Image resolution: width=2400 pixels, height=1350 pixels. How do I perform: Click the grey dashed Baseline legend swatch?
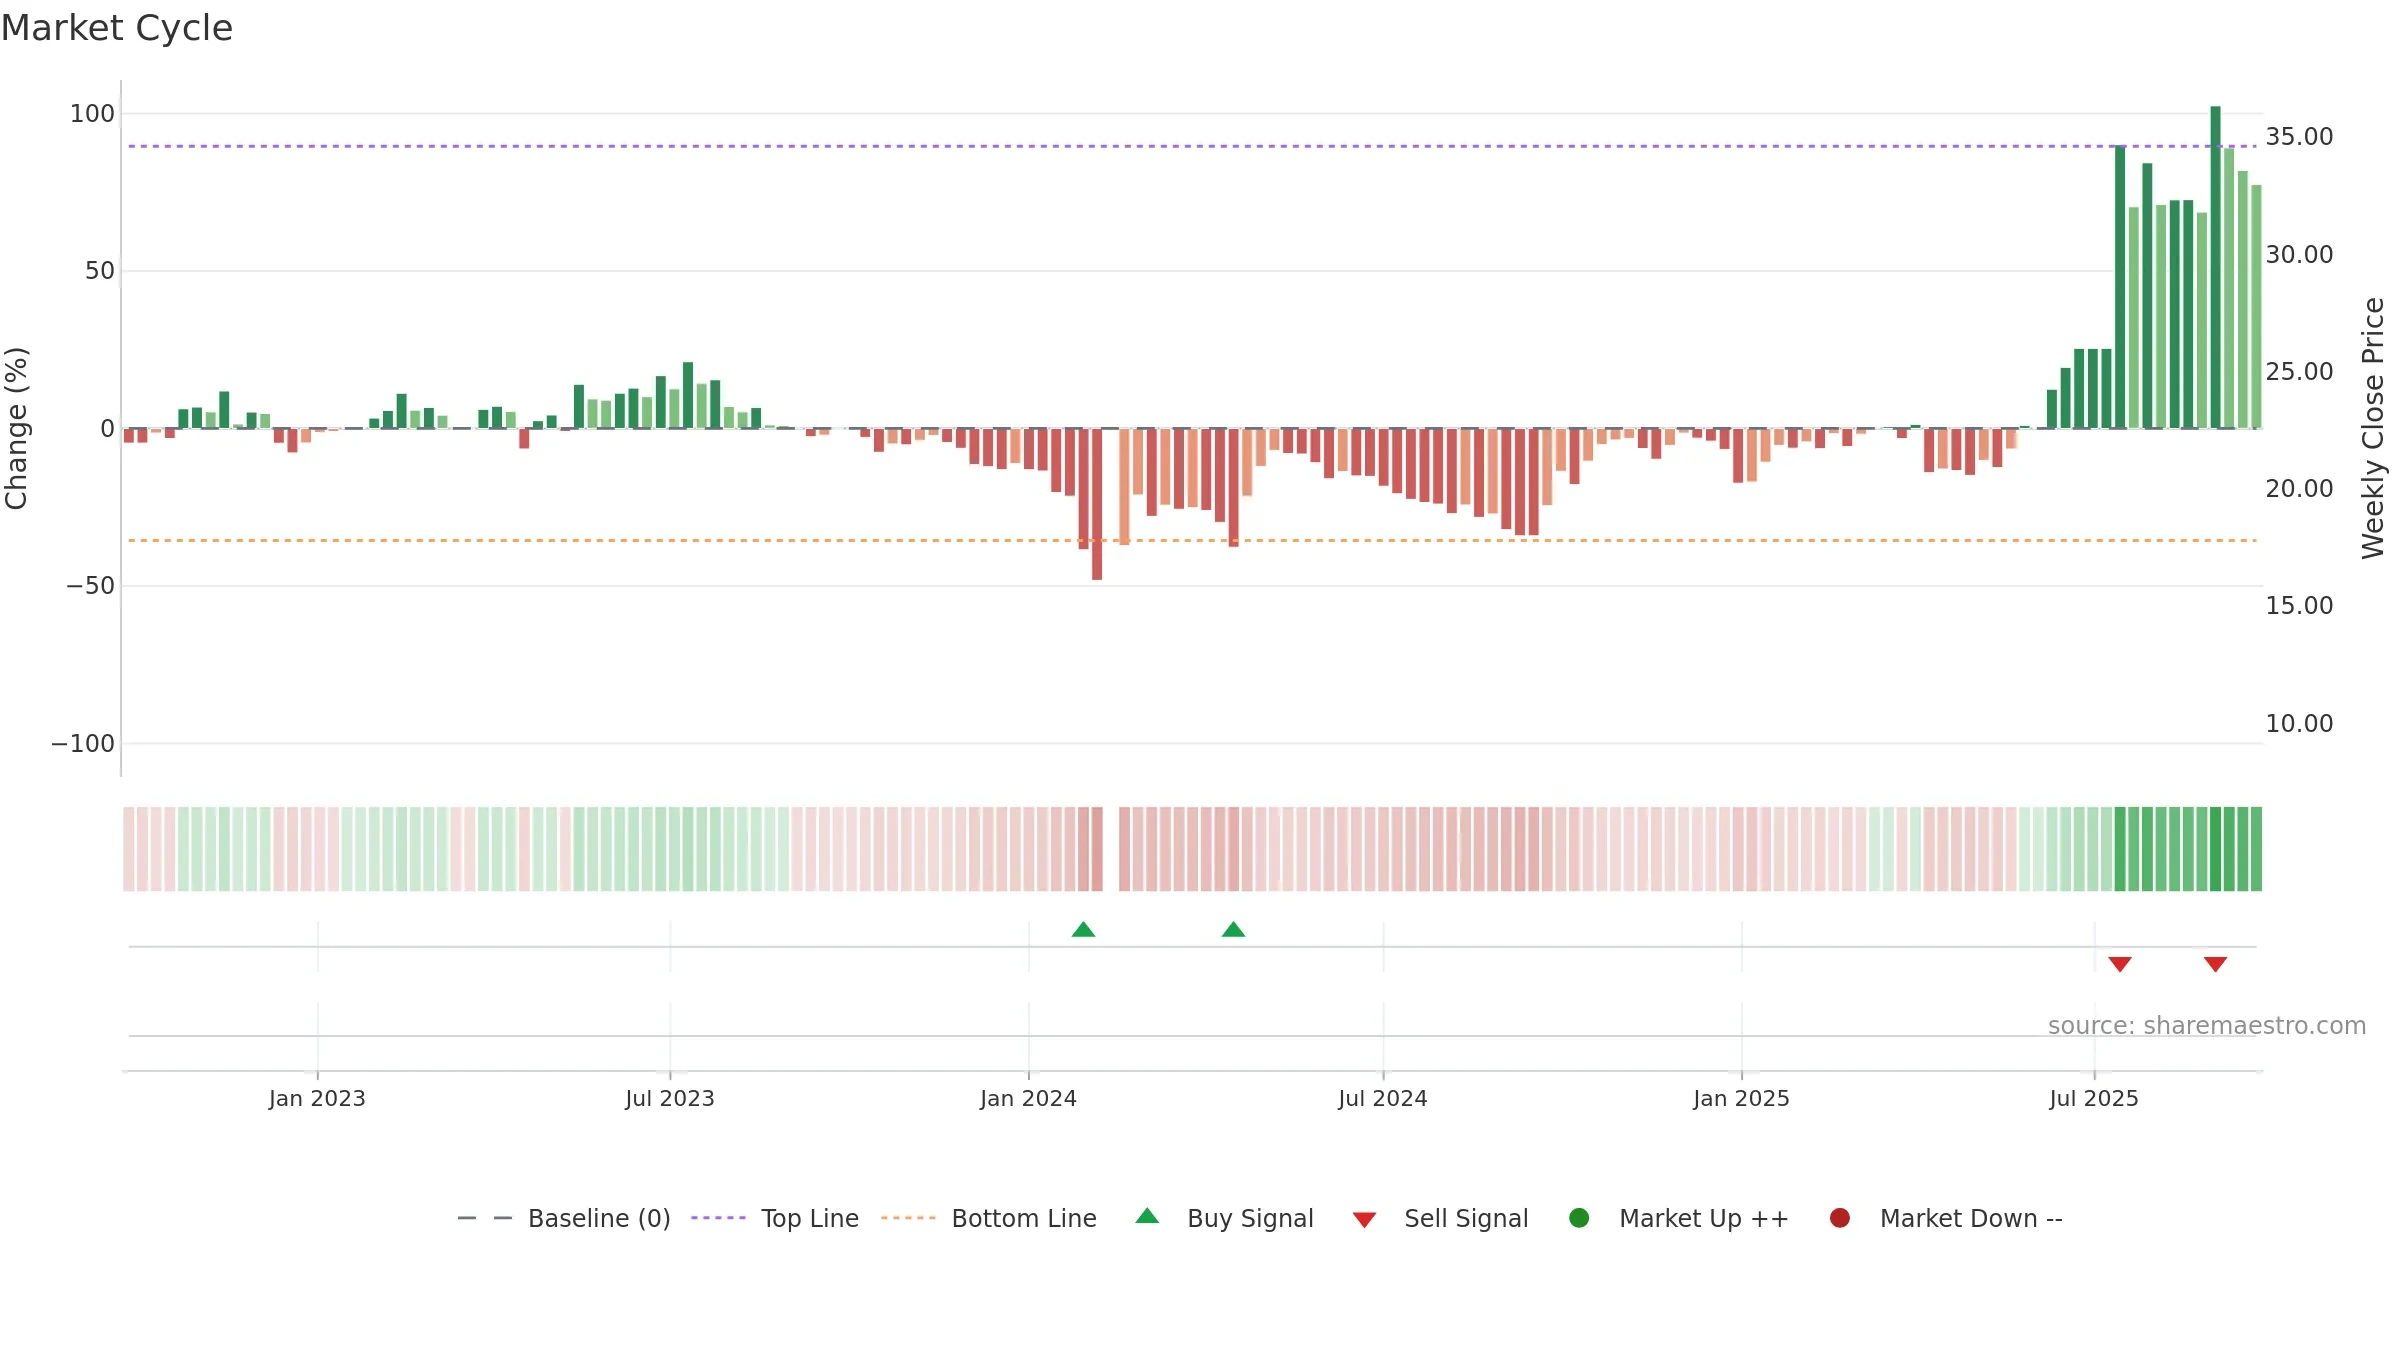point(485,1218)
